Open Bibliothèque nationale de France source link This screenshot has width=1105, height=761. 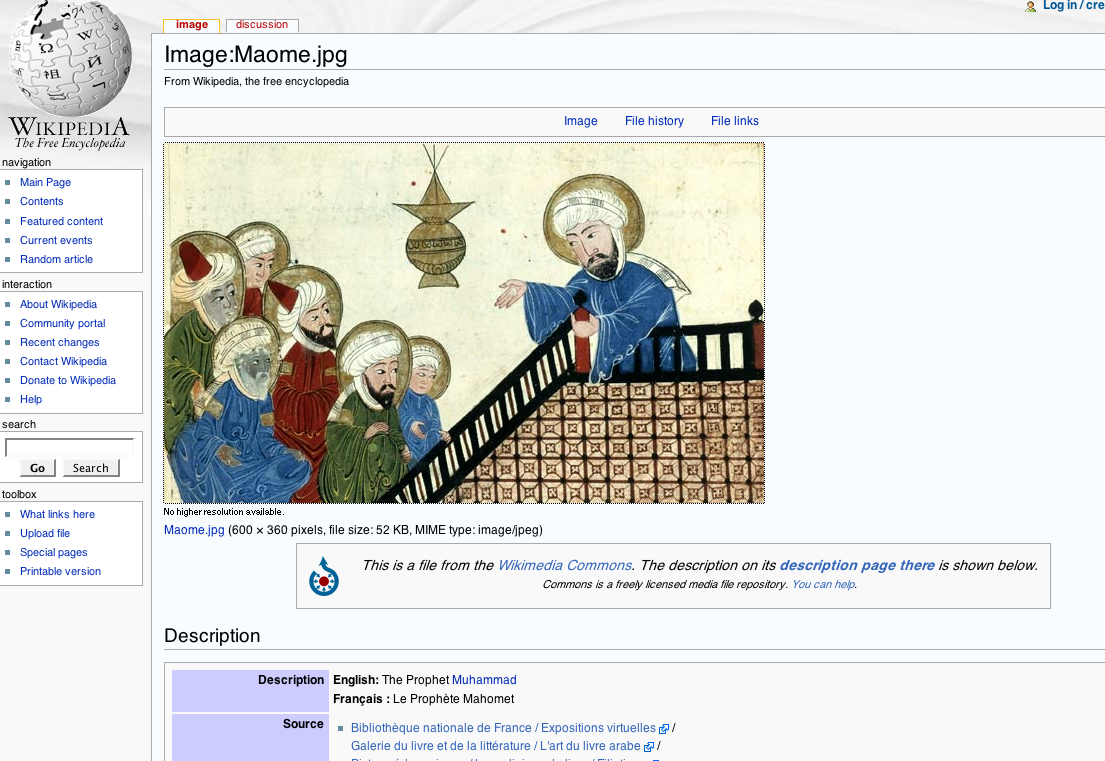[503, 728]
